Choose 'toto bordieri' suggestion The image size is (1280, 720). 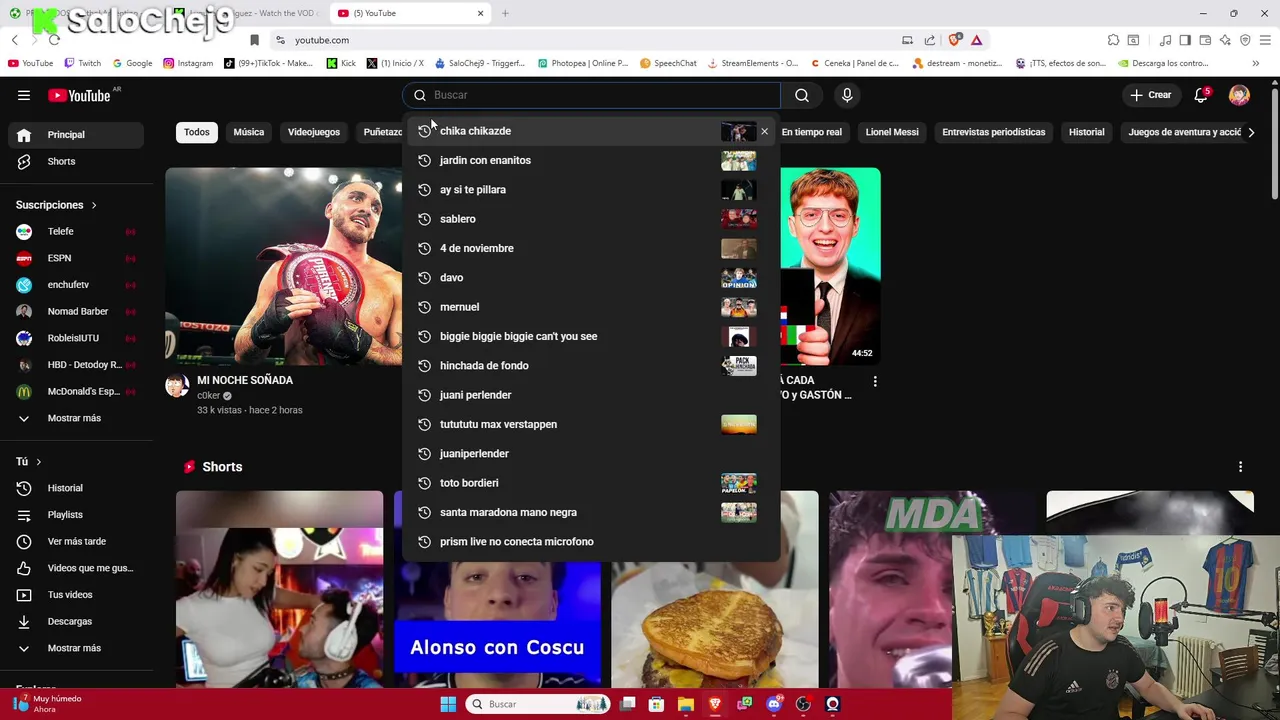591,483
